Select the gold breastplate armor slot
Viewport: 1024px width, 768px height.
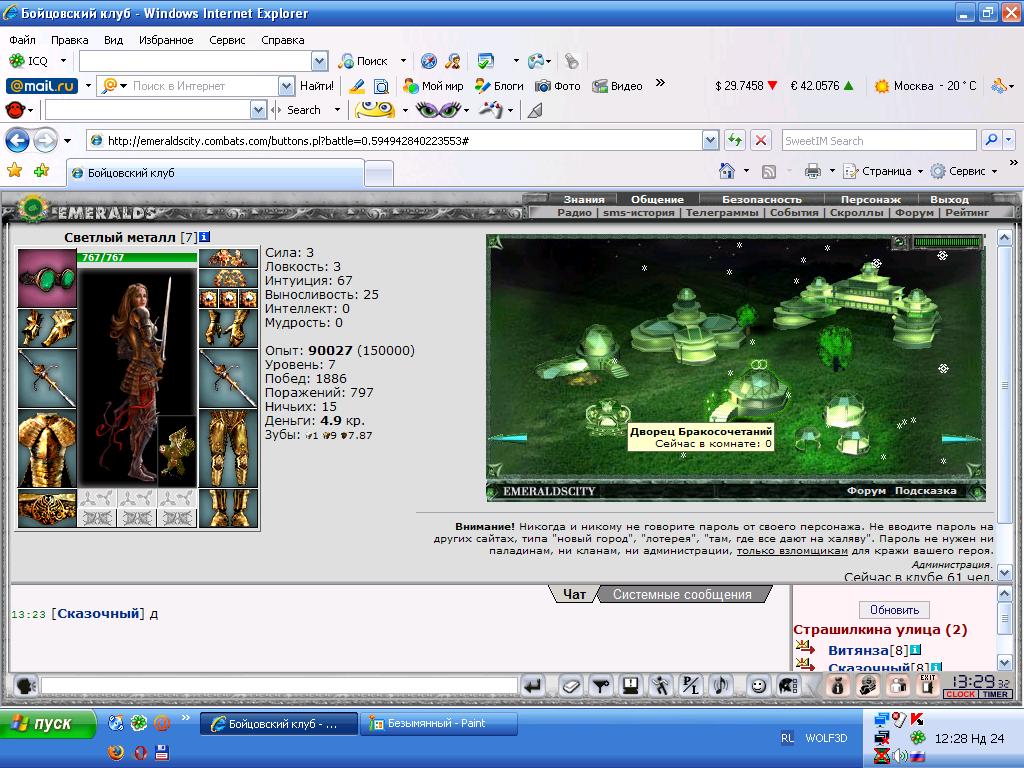coord(47,449)
